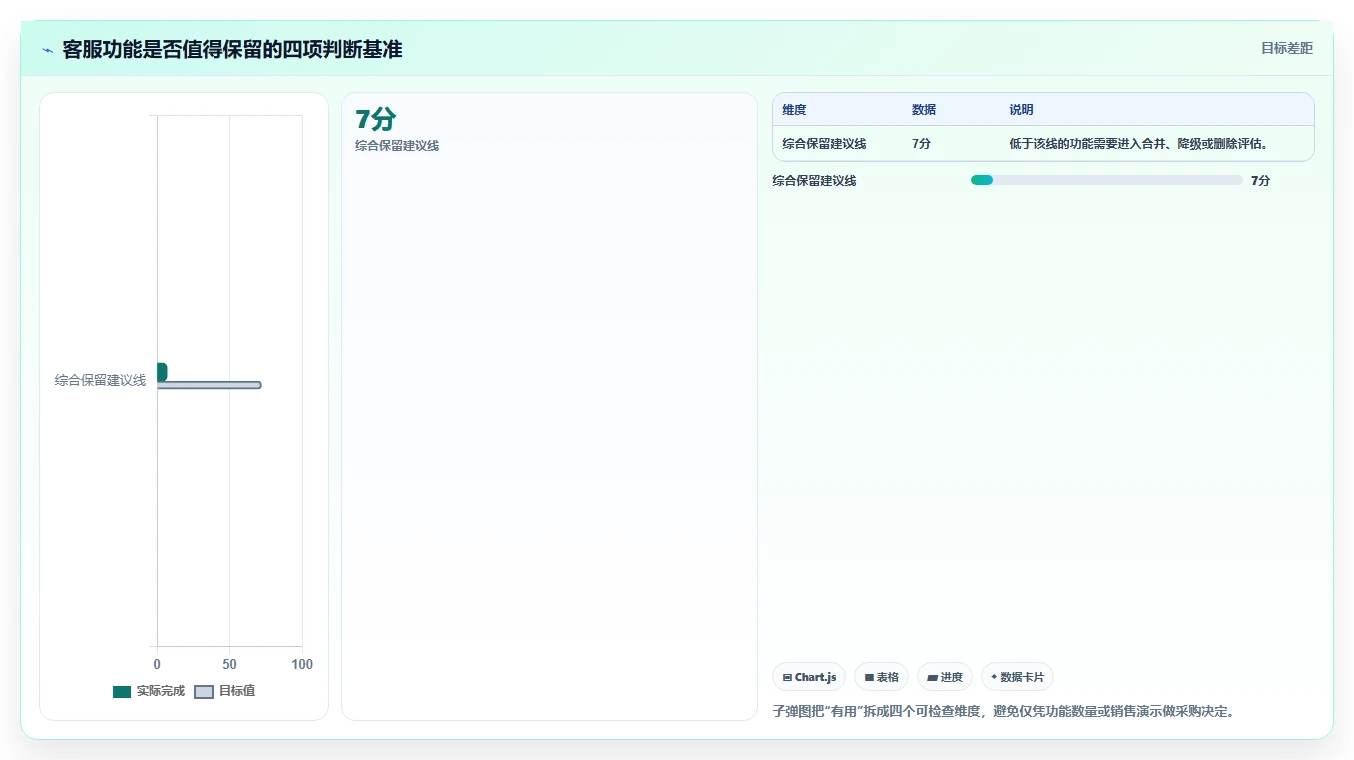Screen dimensions: 1354x760
Task: Click the 综合保留建议线 chart axis label
Action: (100, 380)
